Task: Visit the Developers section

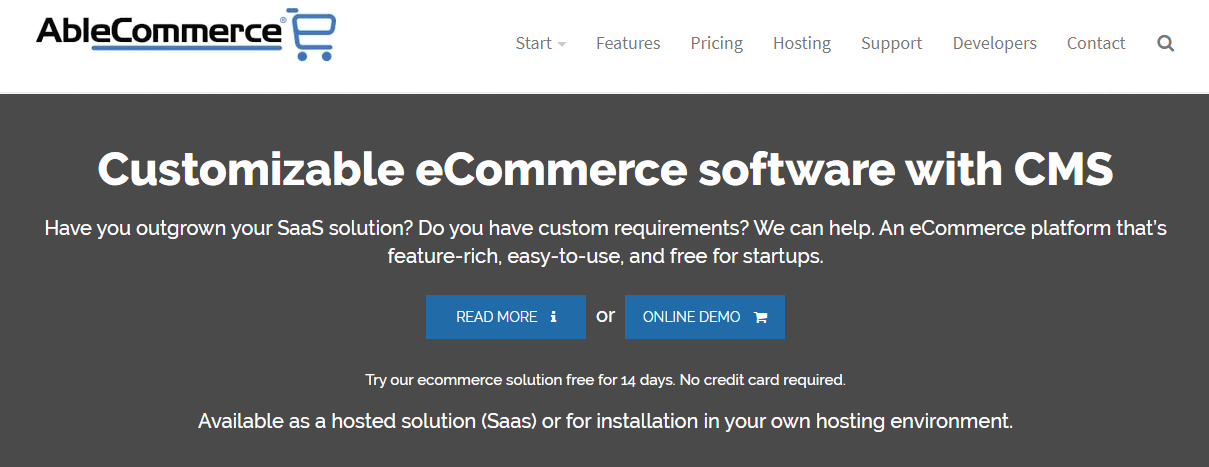Action: (x=995, y=43)
